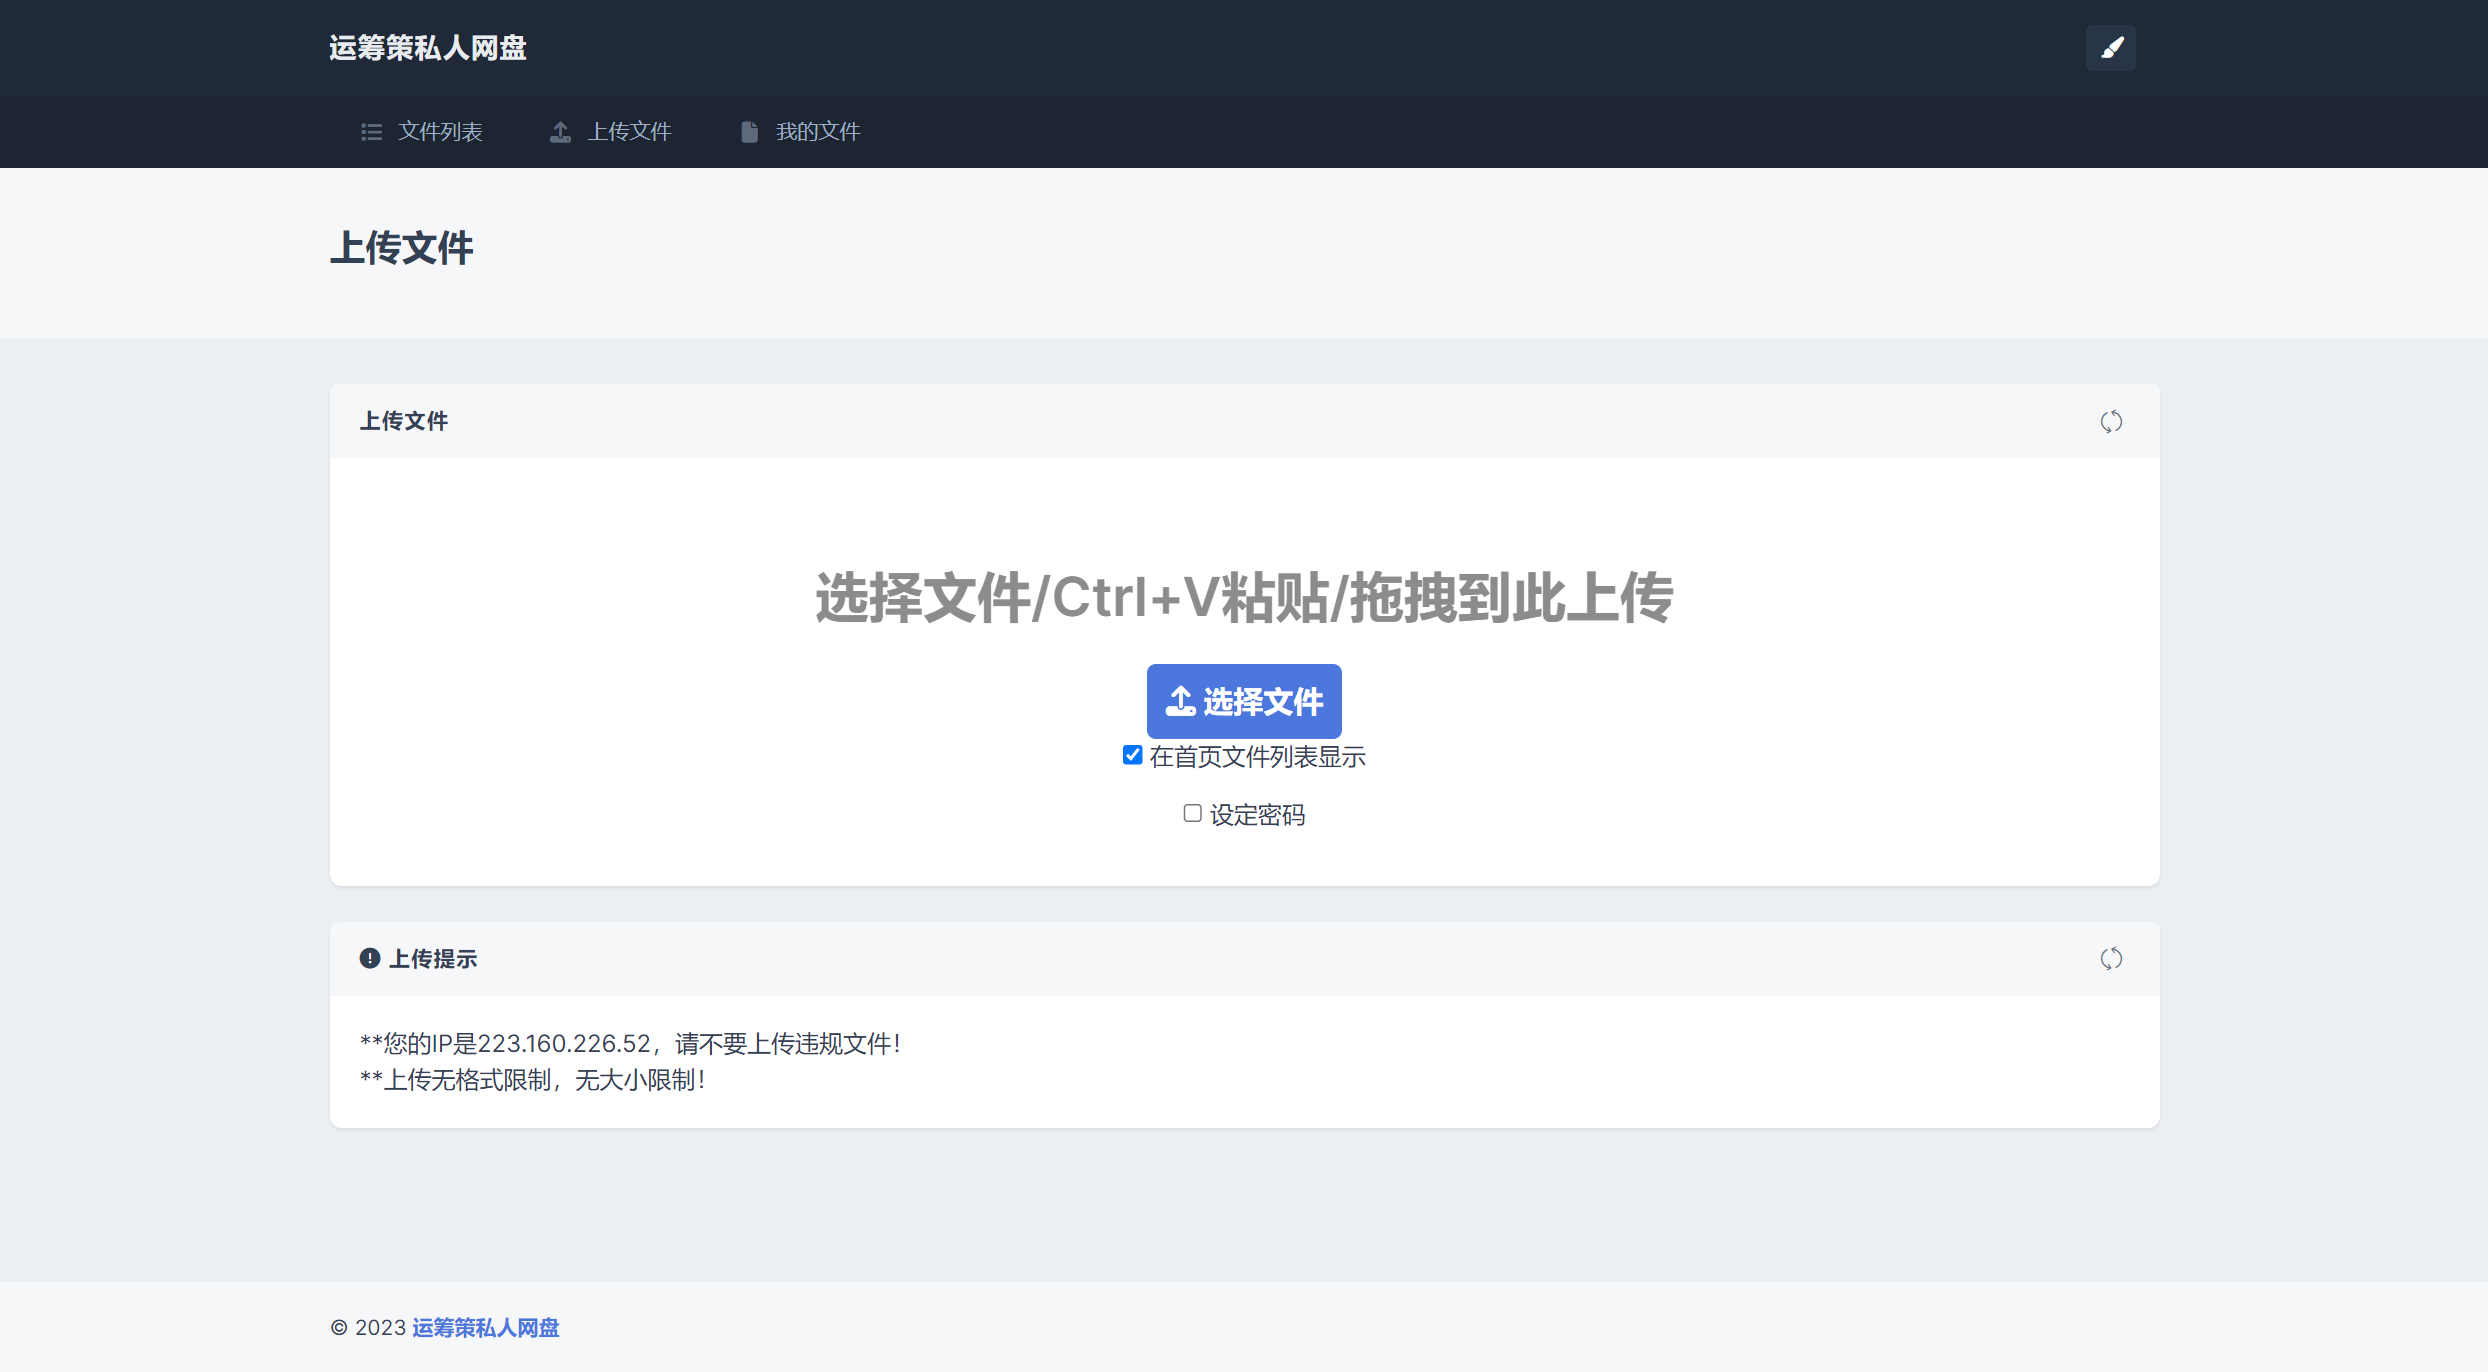This screenshot has height=1372, width=2488.
Task: Click the 上传提示 card header title
Action: coord(432,959)
